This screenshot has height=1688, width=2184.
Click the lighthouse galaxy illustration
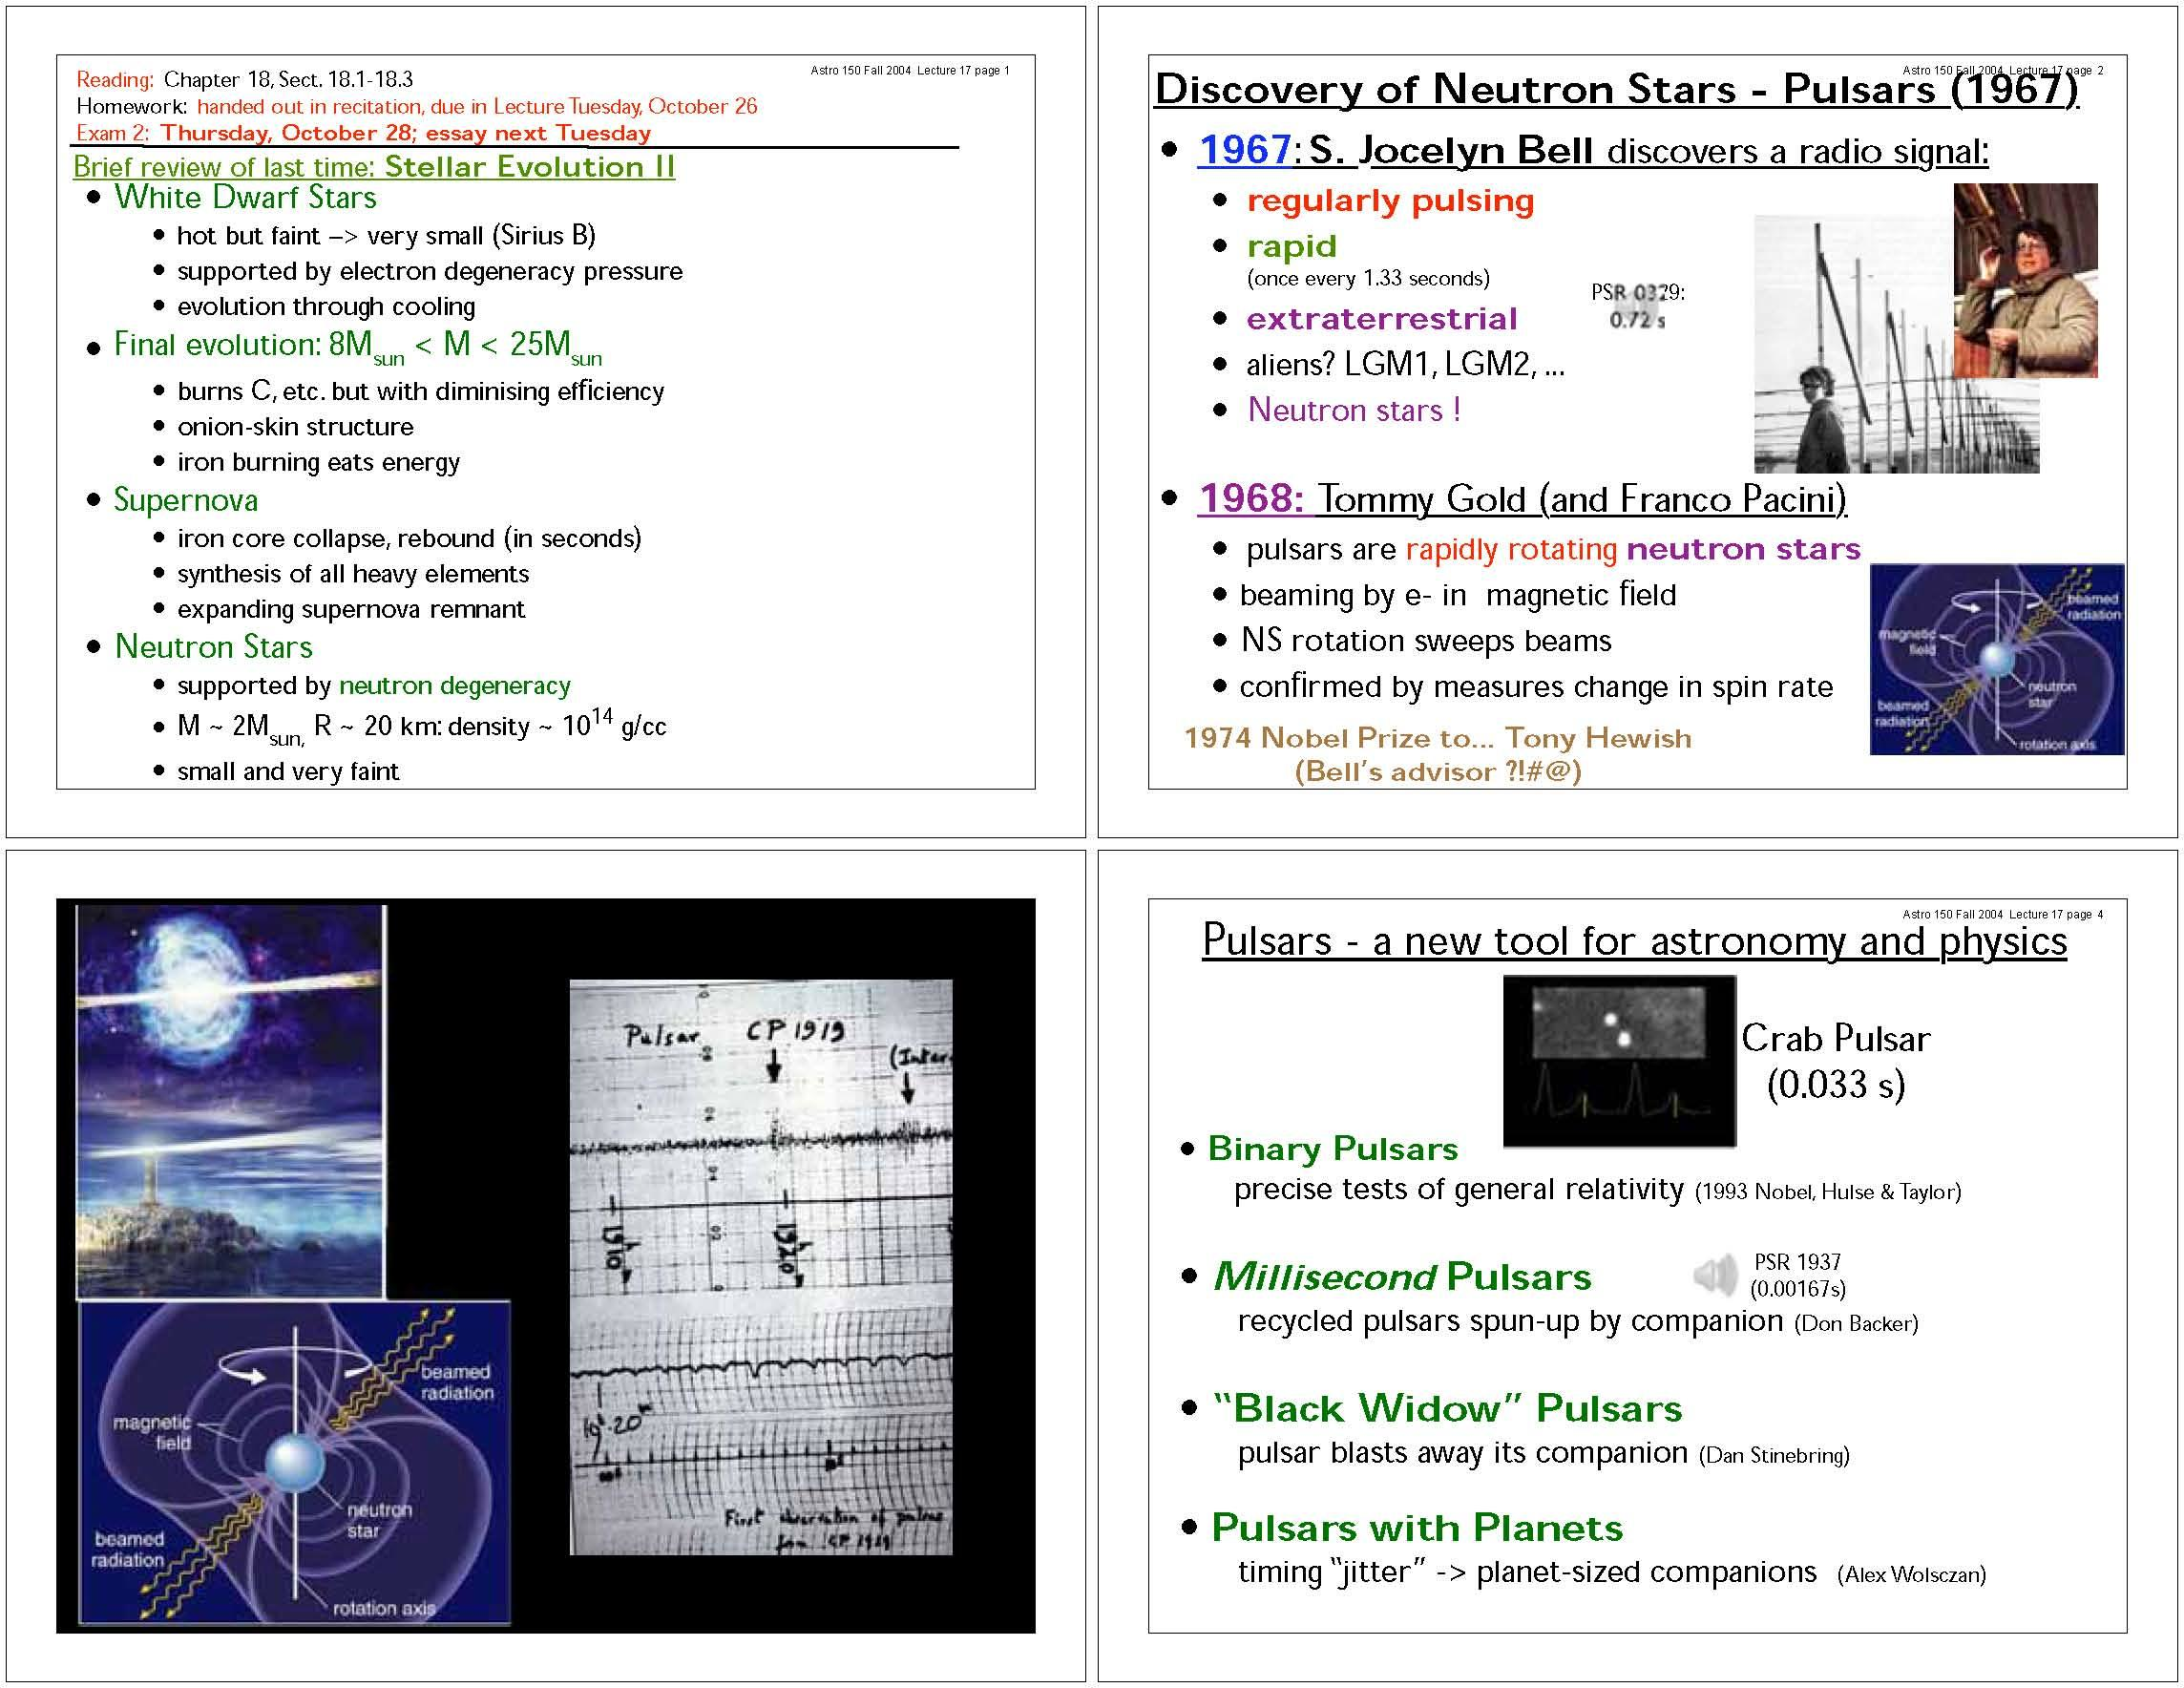(x=230, y=1100)
